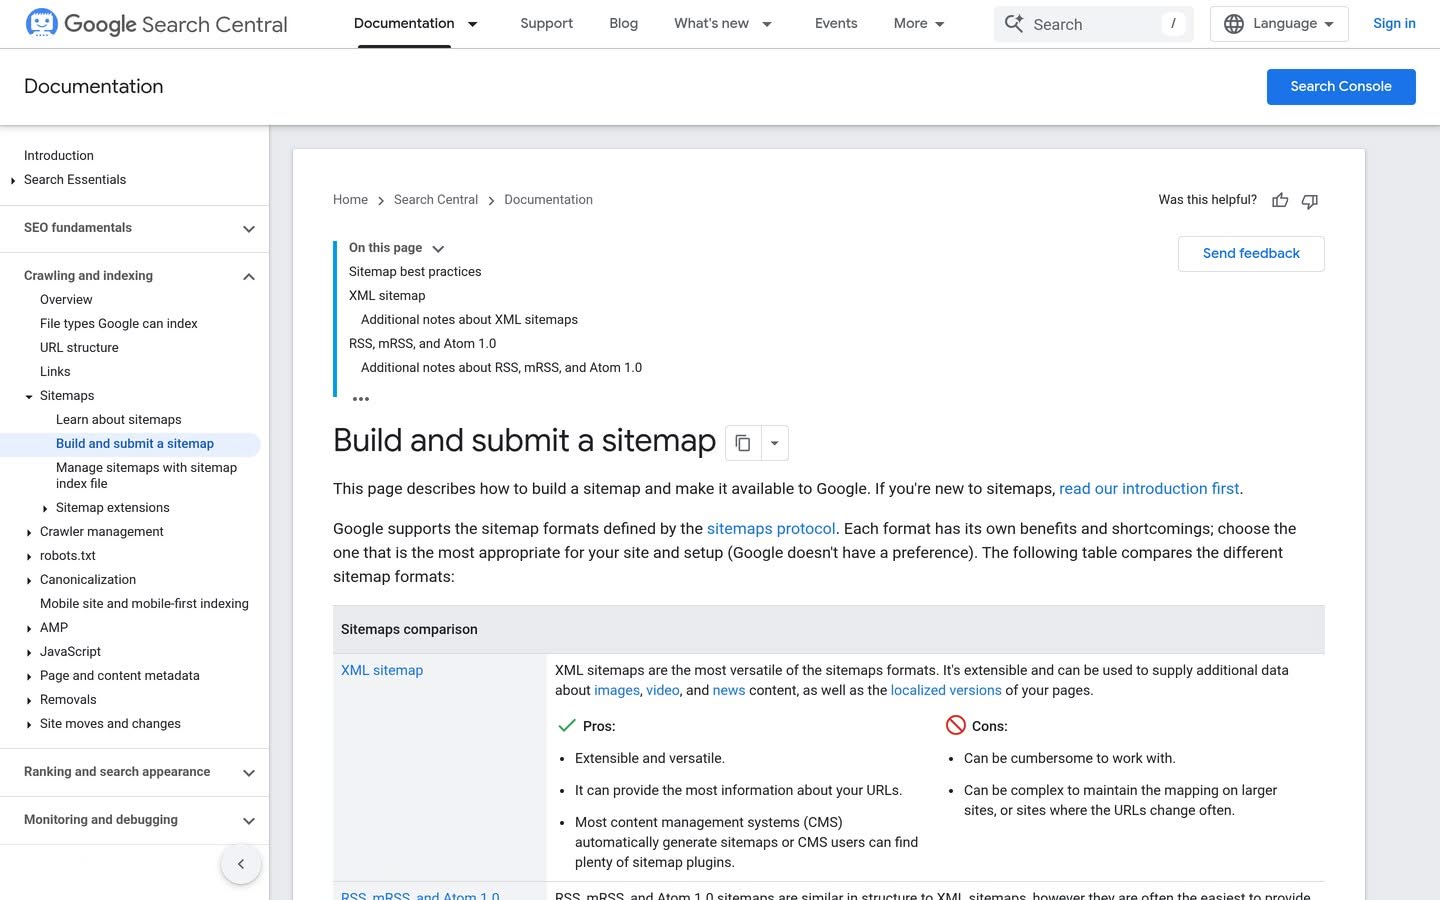
Task: Click the Google Search Central logo
Action: pyautogui.click(x=156, y=24)
